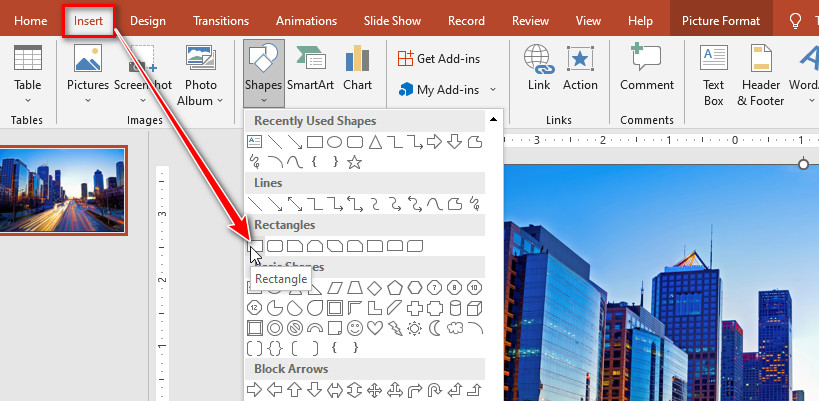The image size is (819, 401).
Task: Choose the Parallelogram basic shape
Action: (335, 287)
